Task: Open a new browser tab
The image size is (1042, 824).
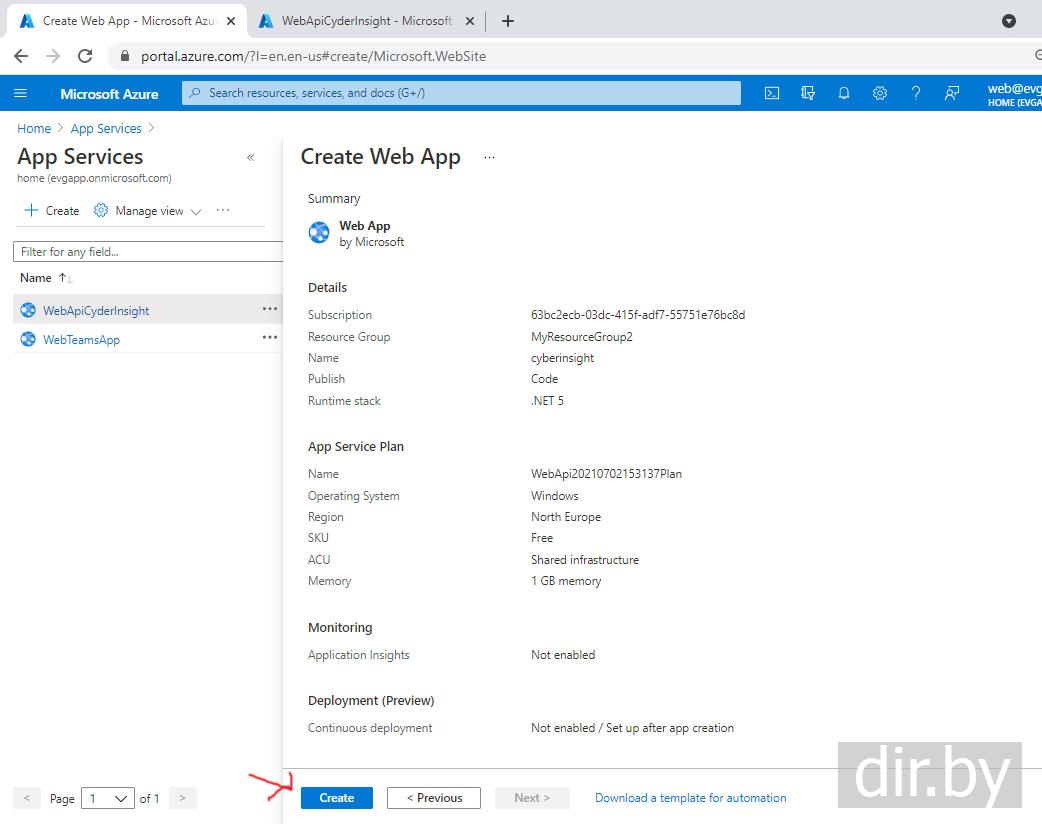Action: pyautogui.click(x=508, y=21)
